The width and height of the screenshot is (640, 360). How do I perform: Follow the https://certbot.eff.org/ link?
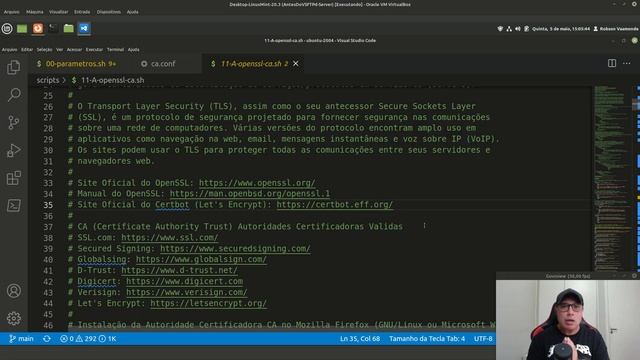(x=335, y=204)
